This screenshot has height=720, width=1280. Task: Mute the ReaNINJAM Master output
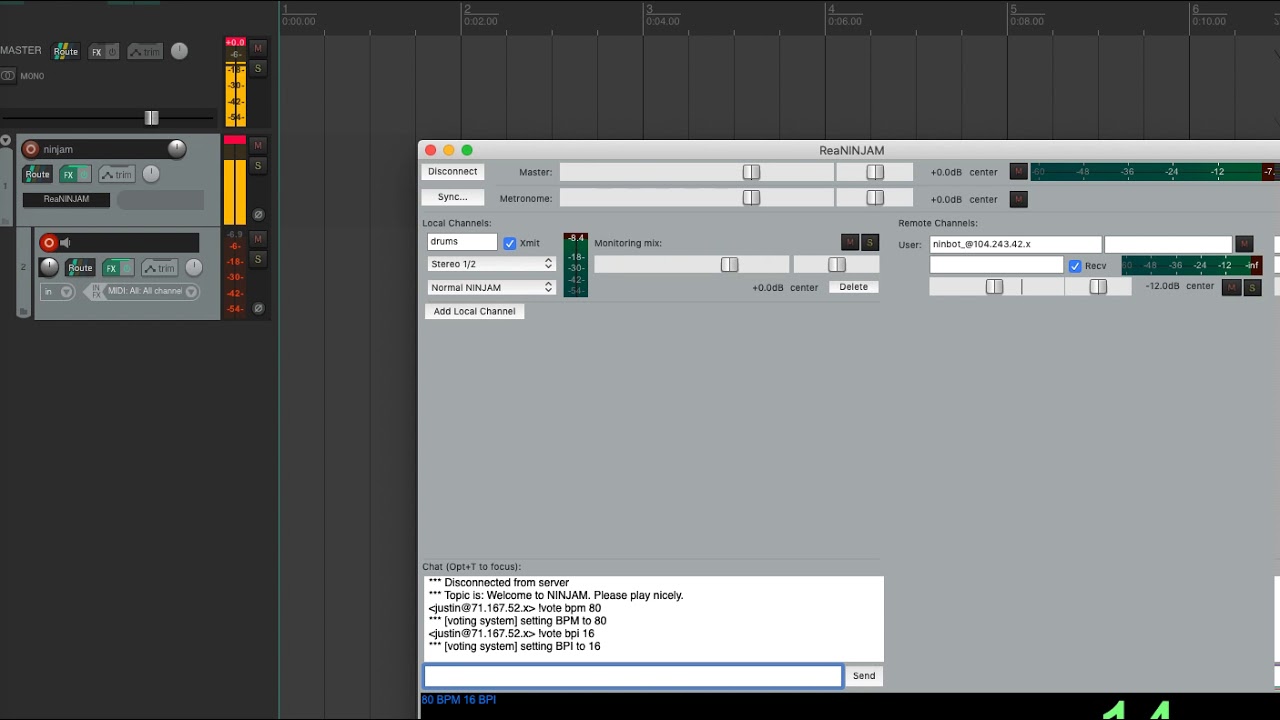point(1018,172)
